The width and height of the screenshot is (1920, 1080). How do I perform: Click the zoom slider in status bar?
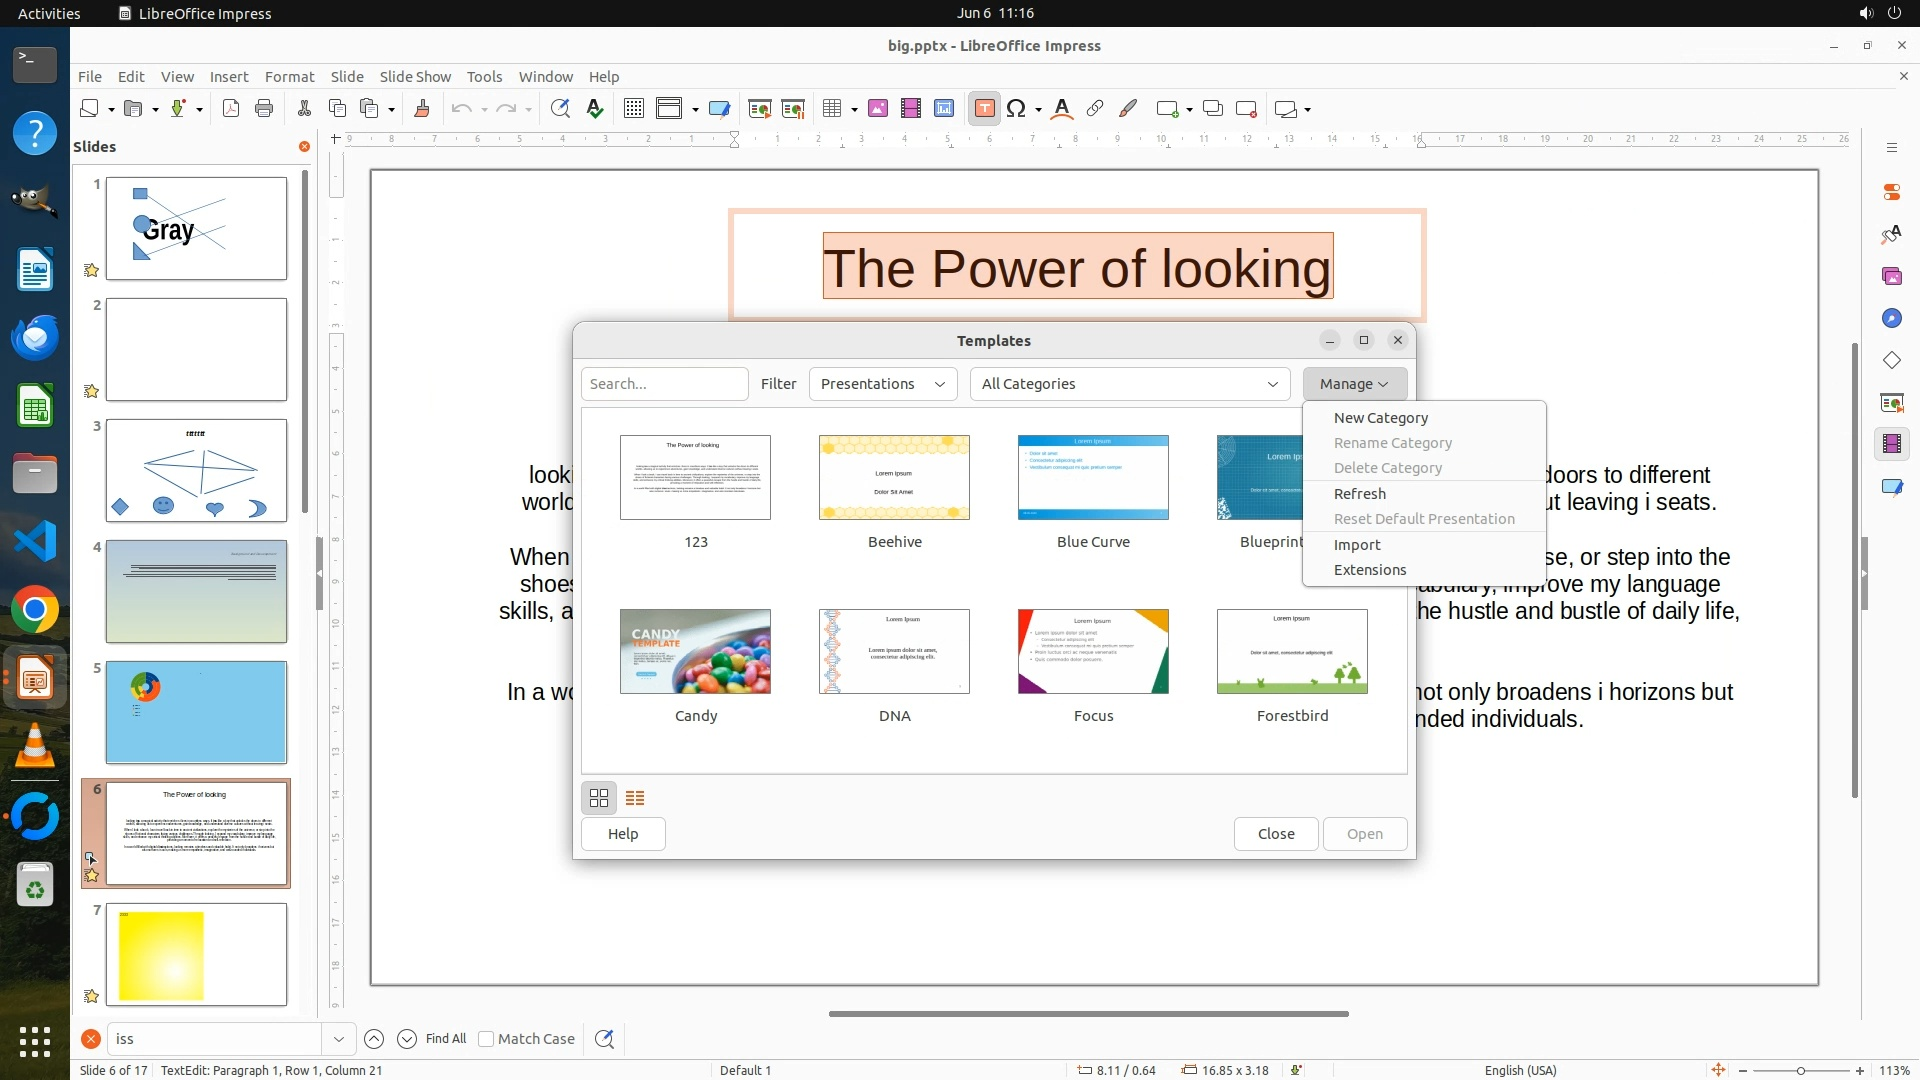pyautogui.click(x=1800, y=1070)
